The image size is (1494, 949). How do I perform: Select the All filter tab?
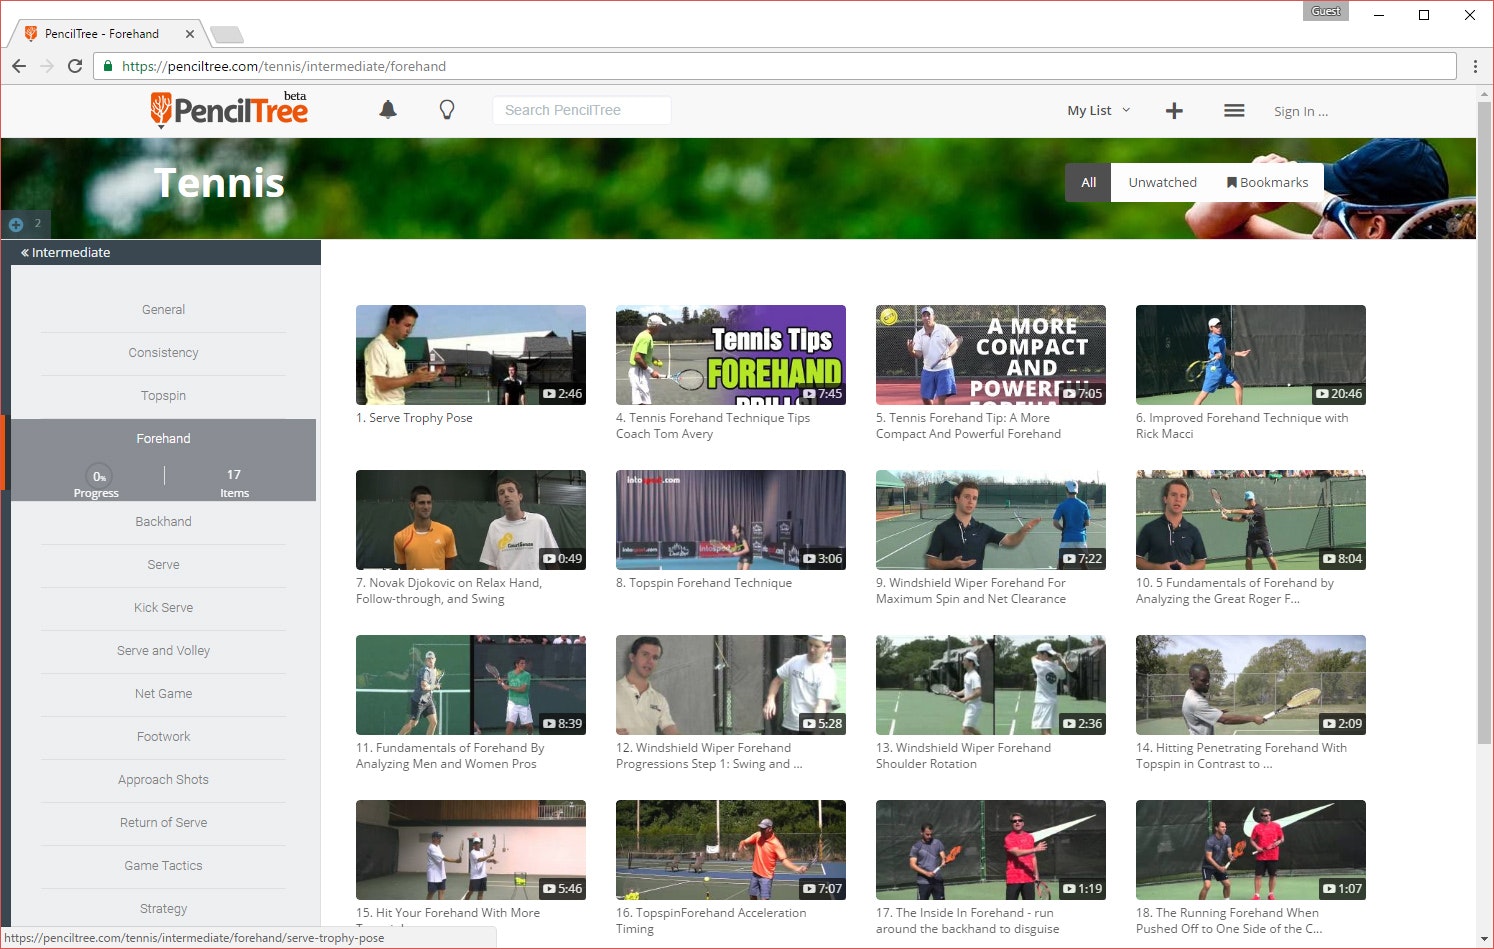click(1088, 182)
